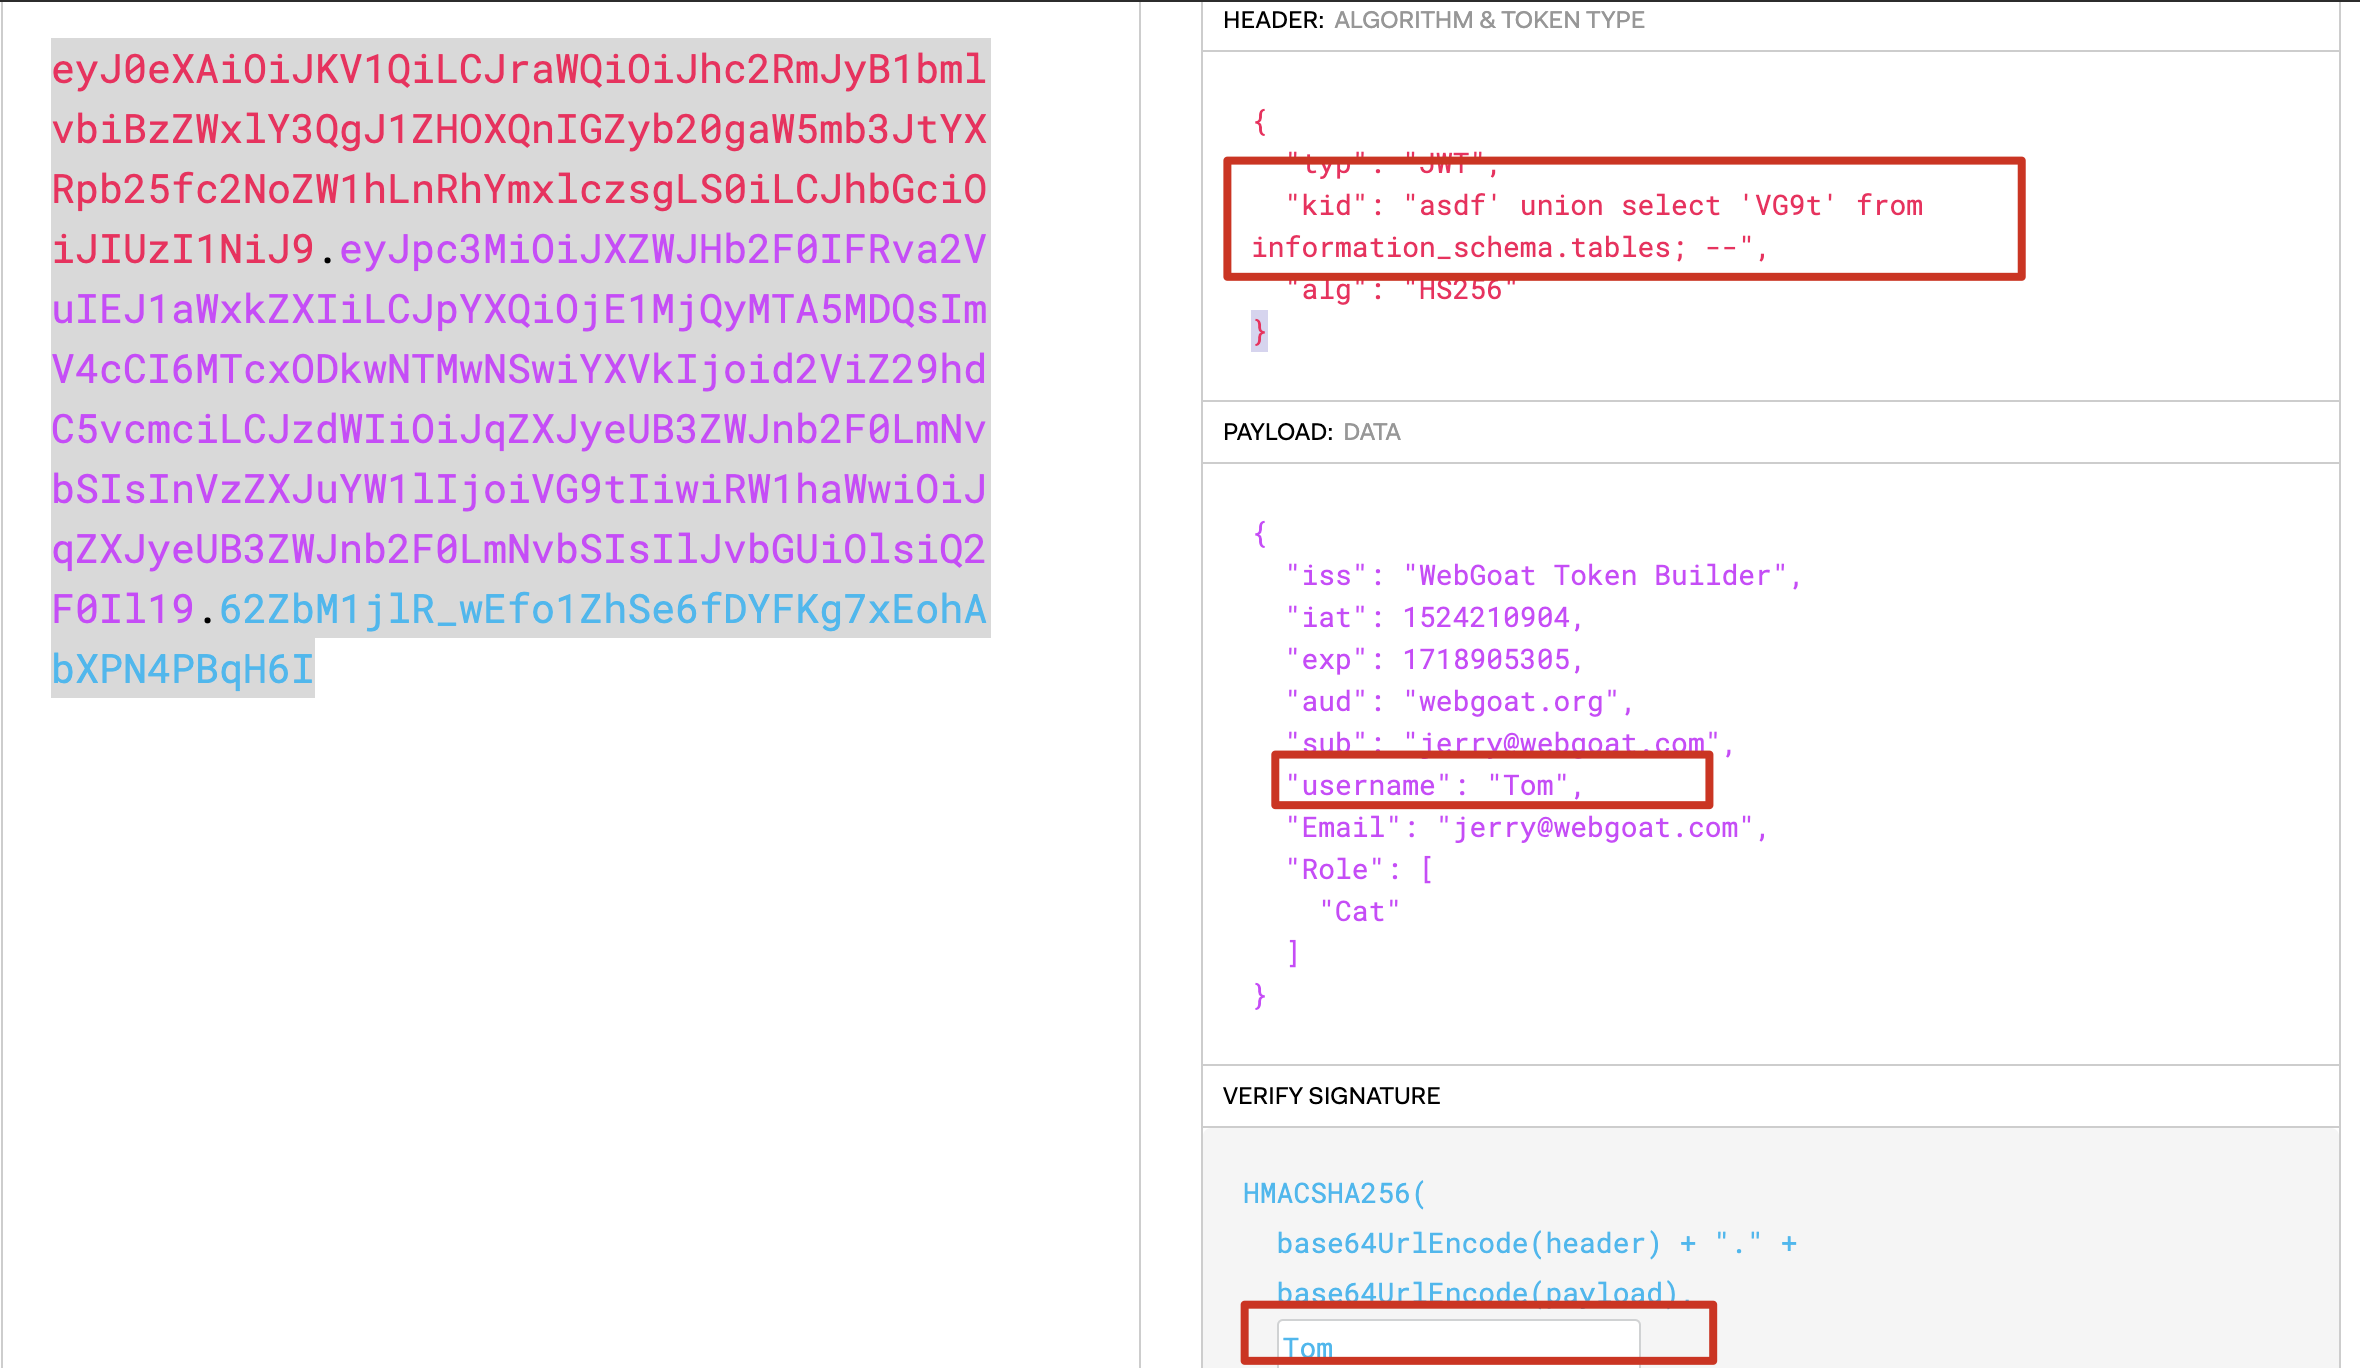
Task: Click the "iss": "WebGoat Token Builder" line
Action: tap(1543, 576)
